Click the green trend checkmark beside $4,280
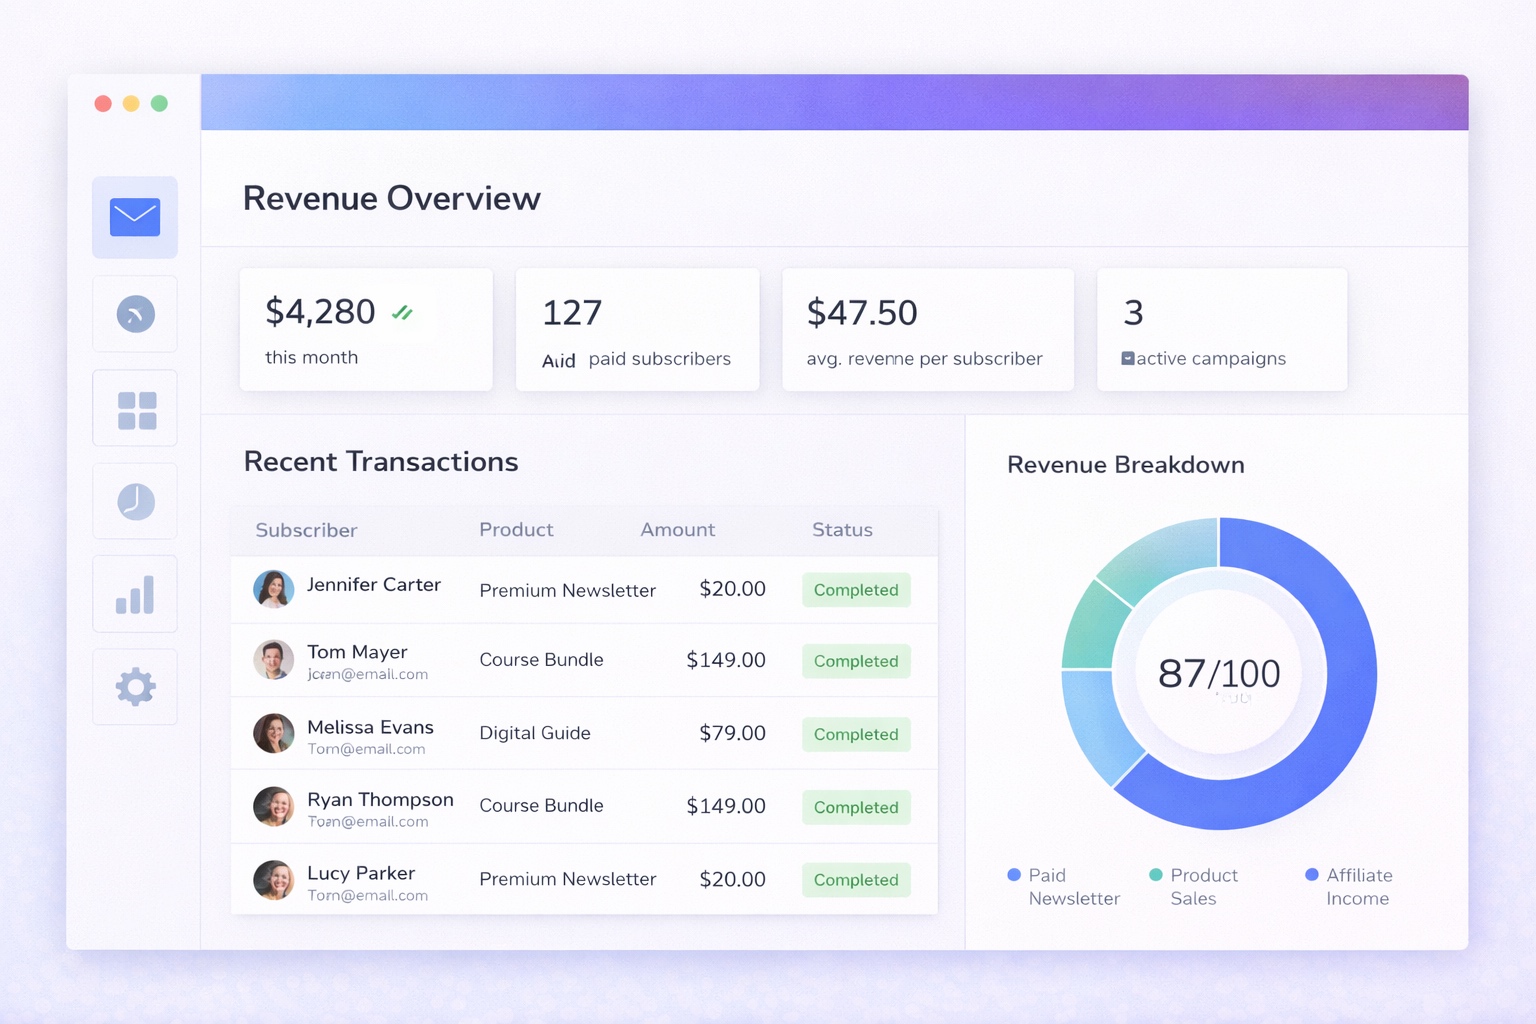 click(402, 313)
